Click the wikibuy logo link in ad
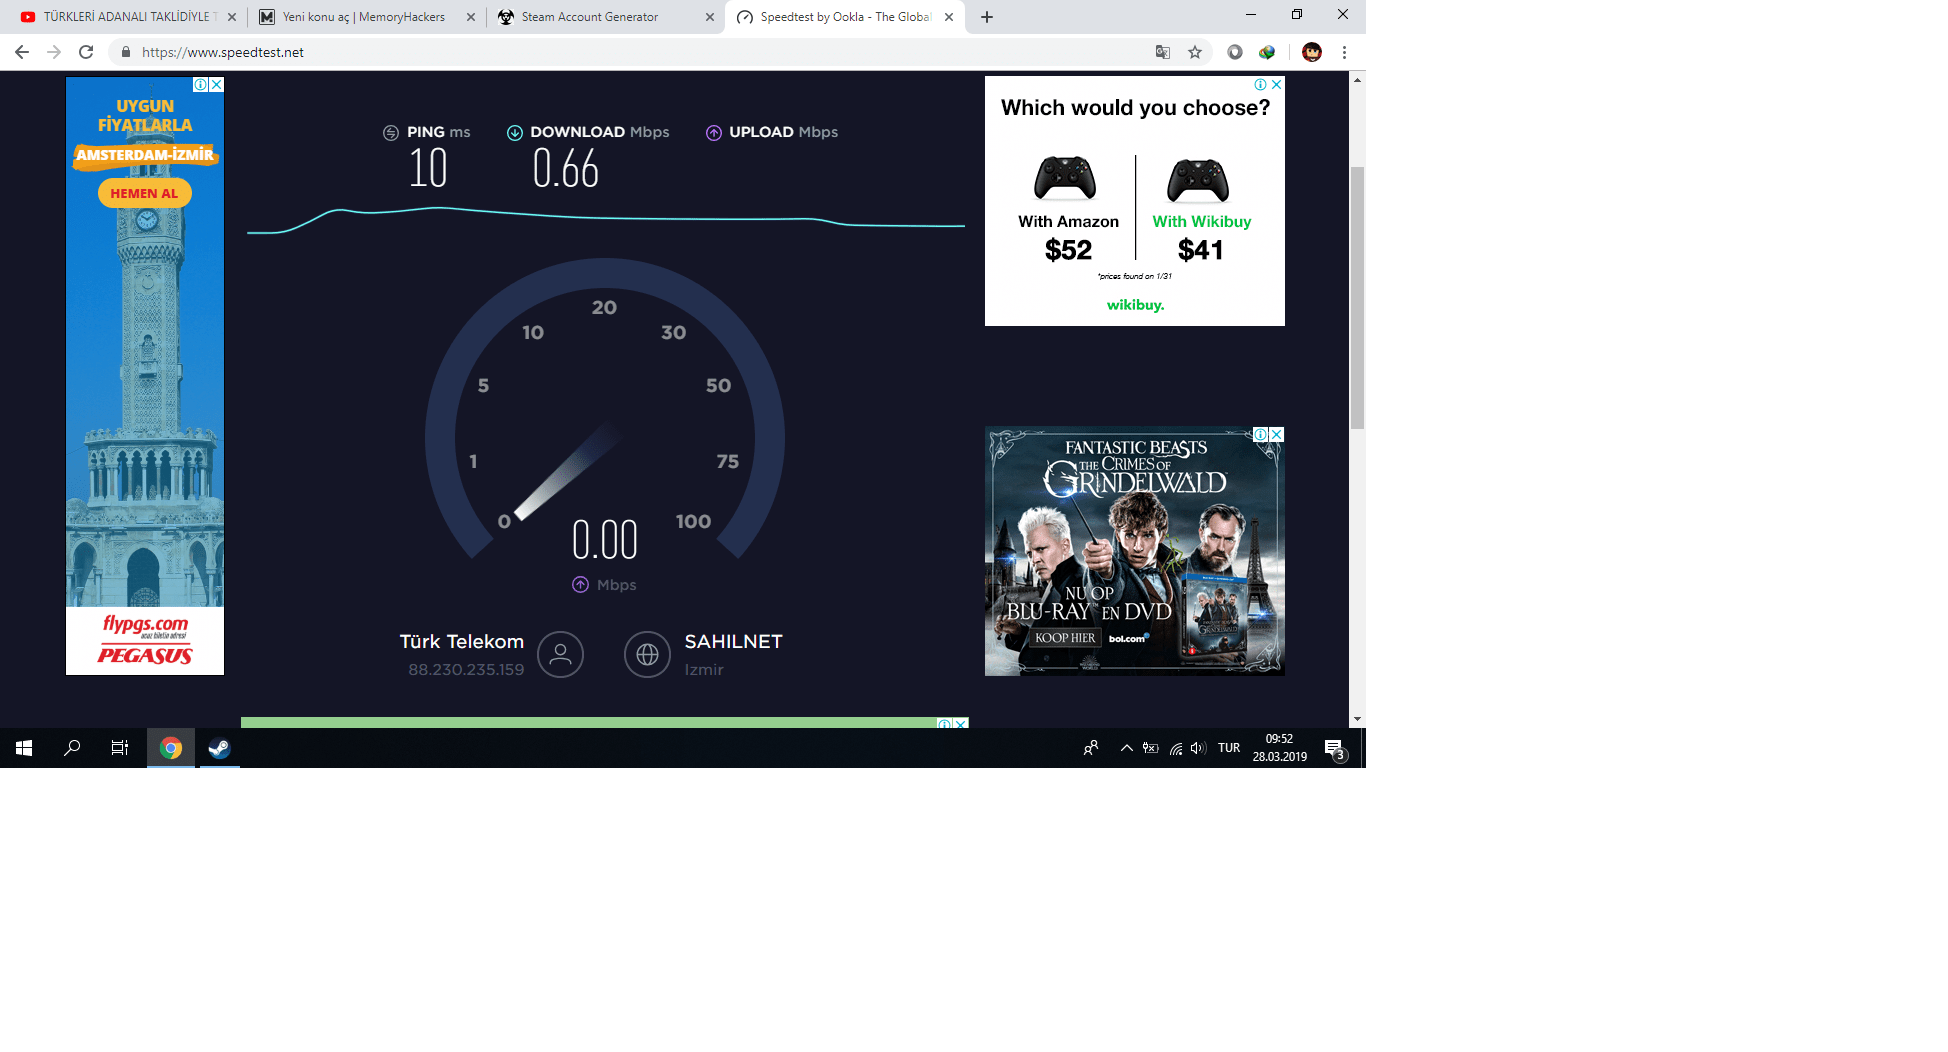This screenshot has height=1052, width=1948. coord(1136,305)
